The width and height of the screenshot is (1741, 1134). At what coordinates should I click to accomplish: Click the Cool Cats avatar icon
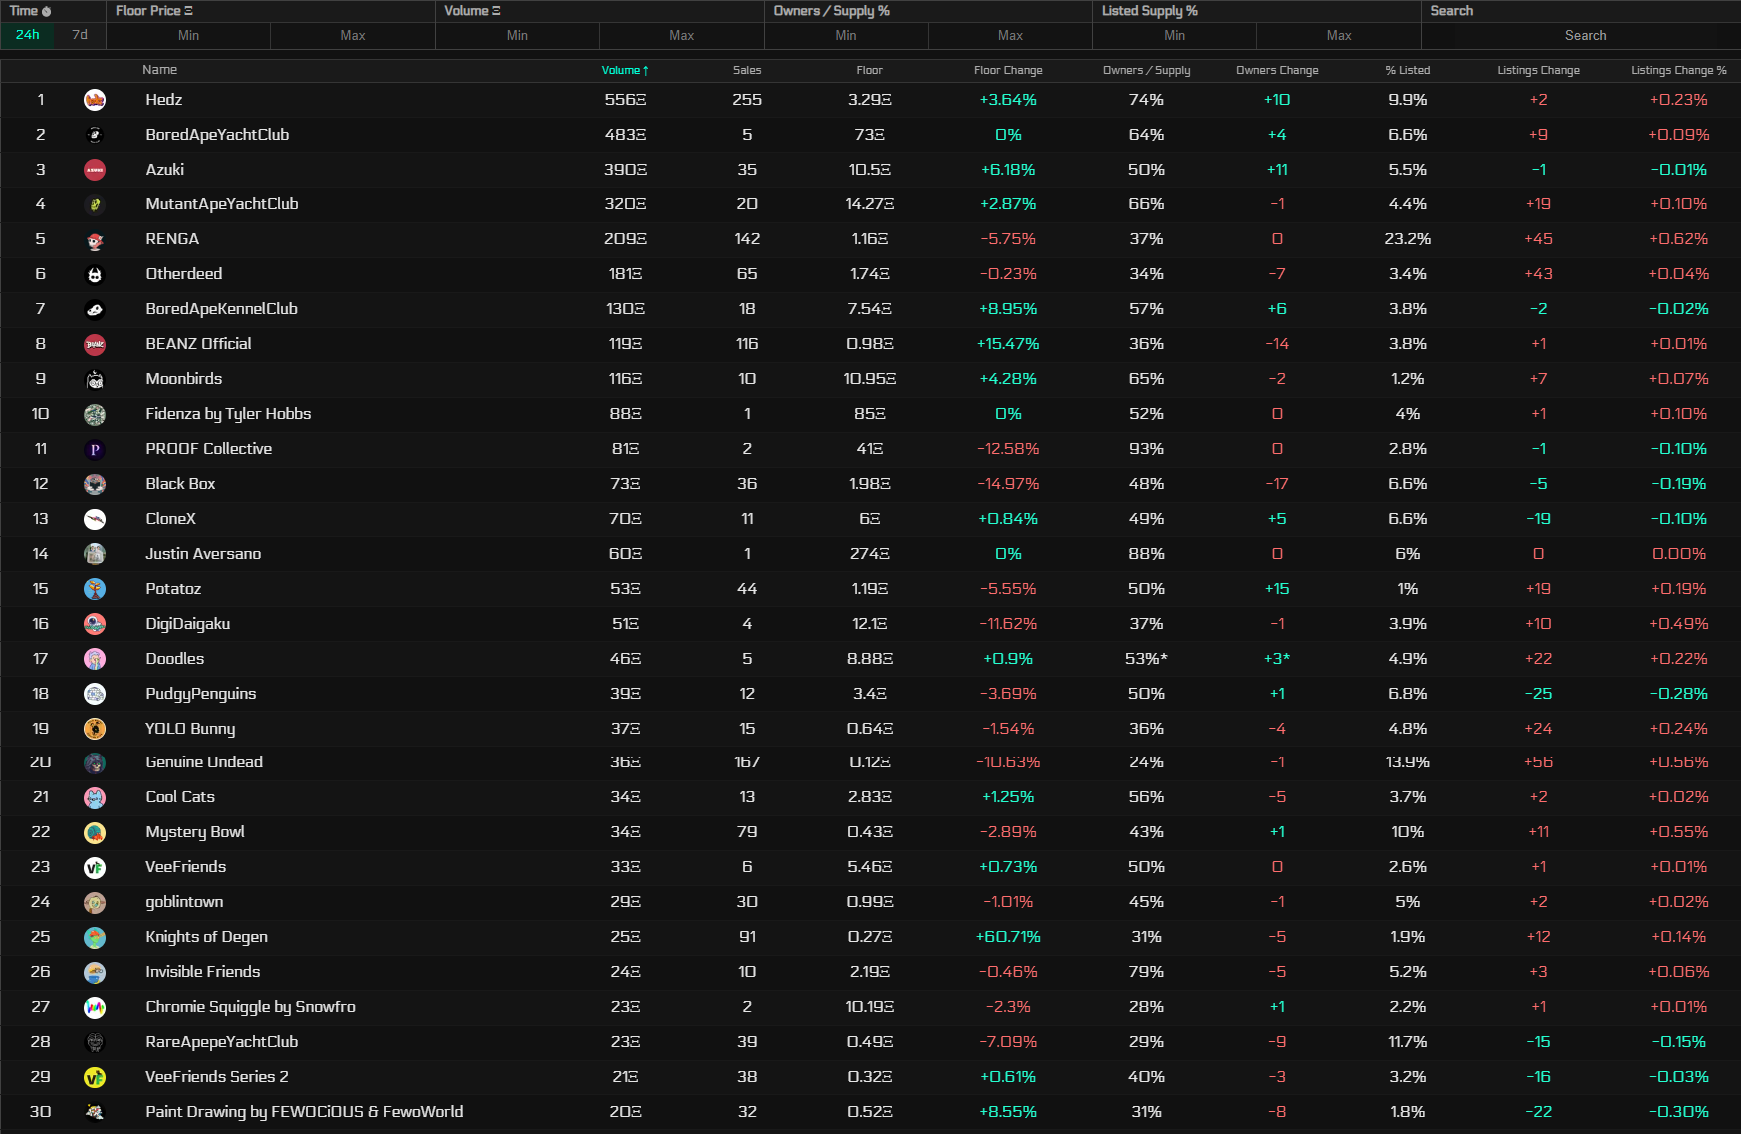(x=95, y=797)
